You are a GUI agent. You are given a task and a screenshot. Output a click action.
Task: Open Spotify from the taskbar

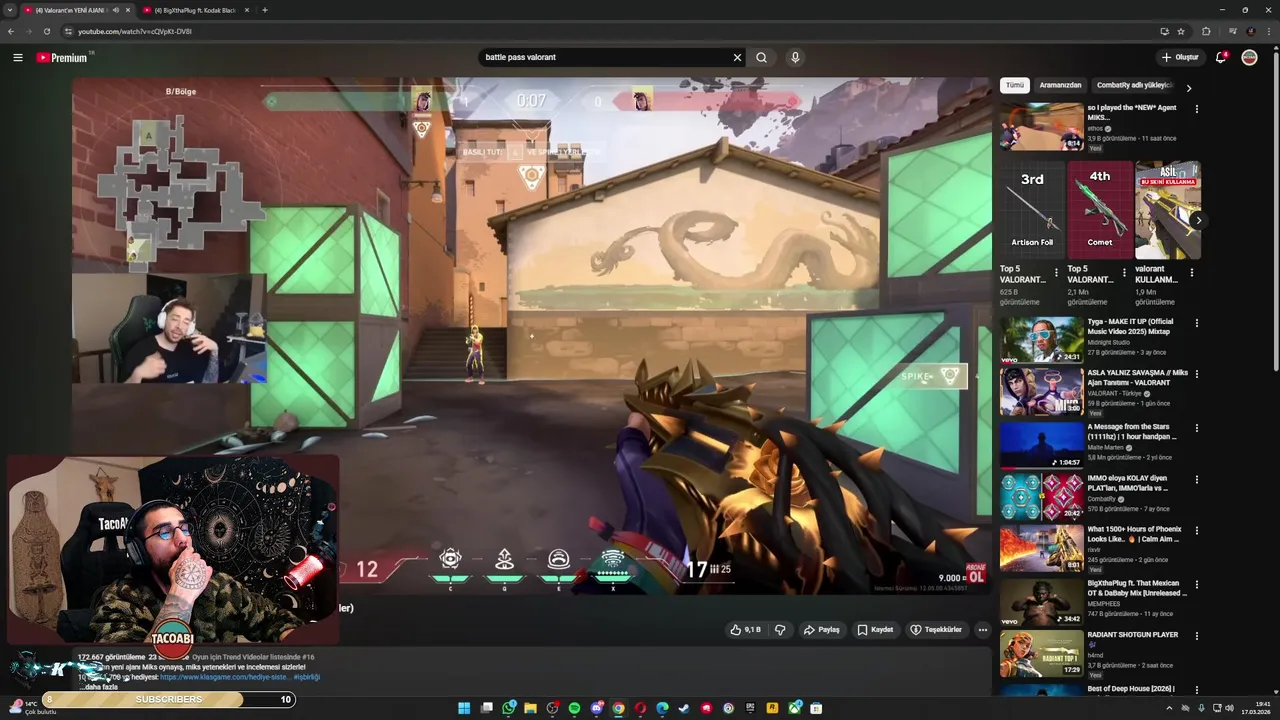(574, 708)
